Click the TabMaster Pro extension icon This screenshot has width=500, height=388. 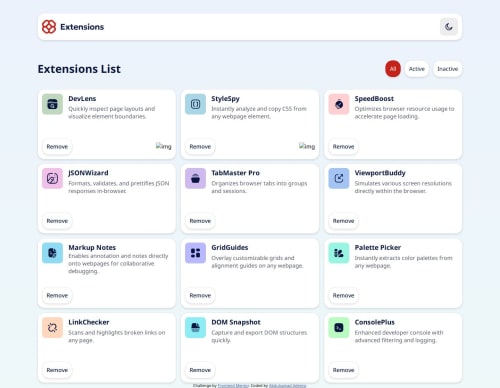[195, 179]
